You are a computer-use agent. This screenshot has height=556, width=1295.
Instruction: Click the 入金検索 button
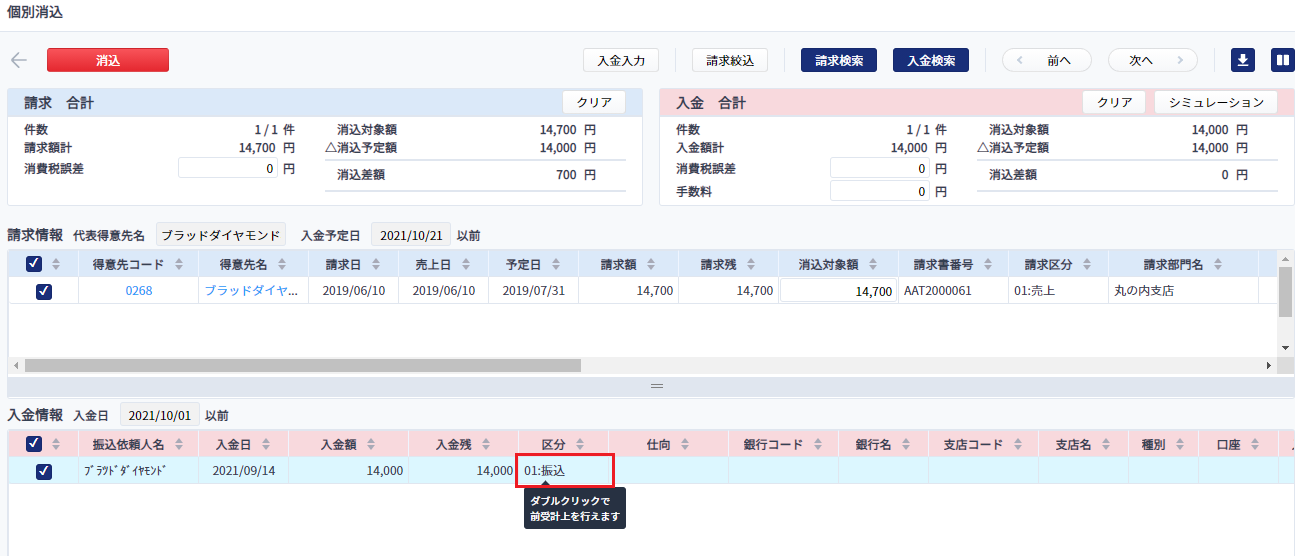pos(931,60)
